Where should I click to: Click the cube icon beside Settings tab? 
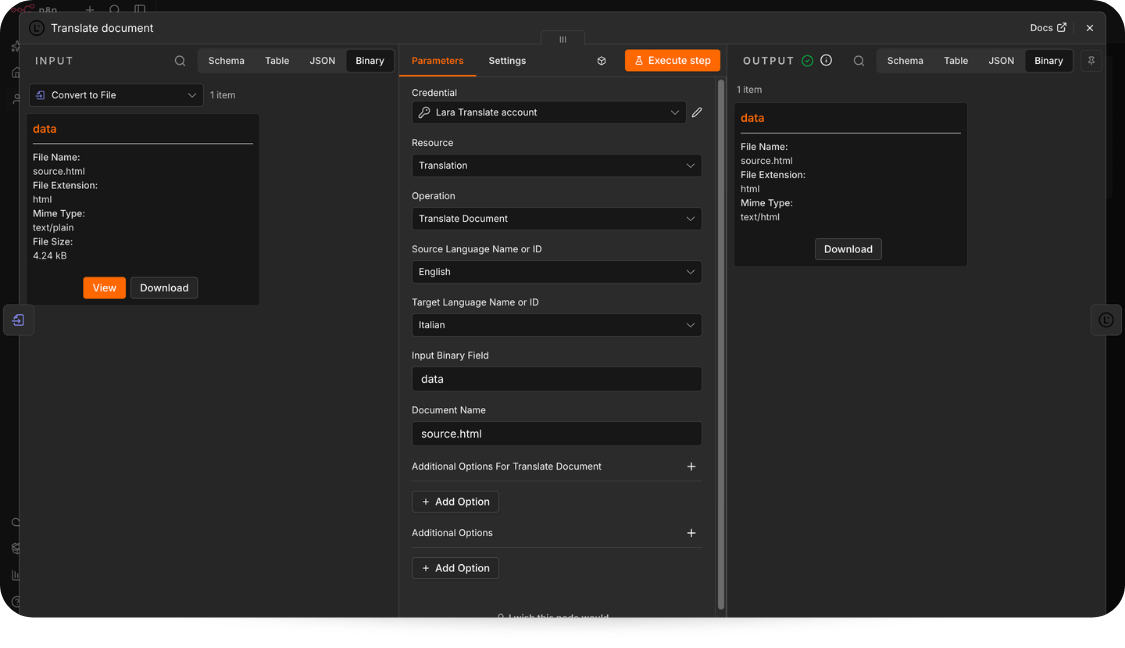point(601,61)
